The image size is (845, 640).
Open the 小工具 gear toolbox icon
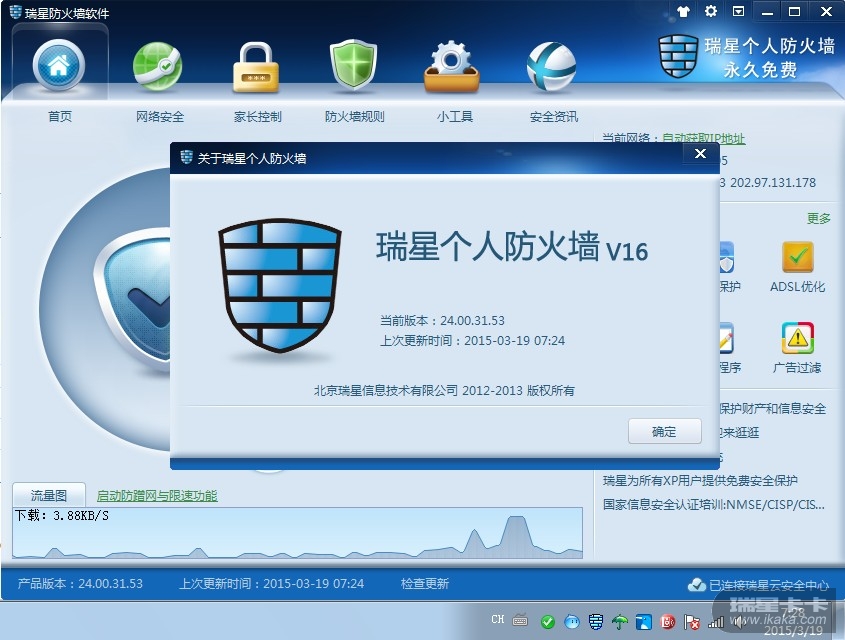pyautogui.click(x=452, y=67)
